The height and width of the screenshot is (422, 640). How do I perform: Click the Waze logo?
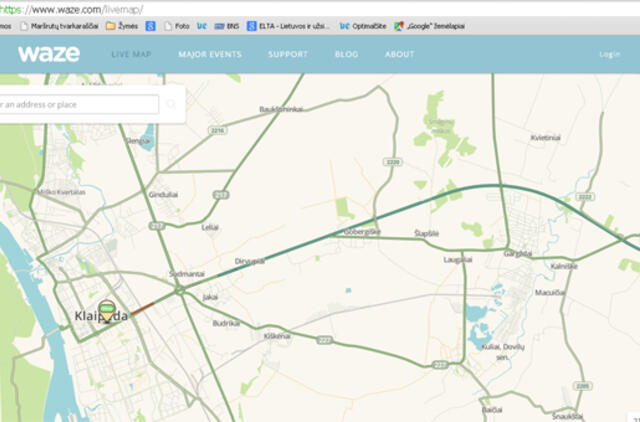pyautogui.click(x=48, y=54)
